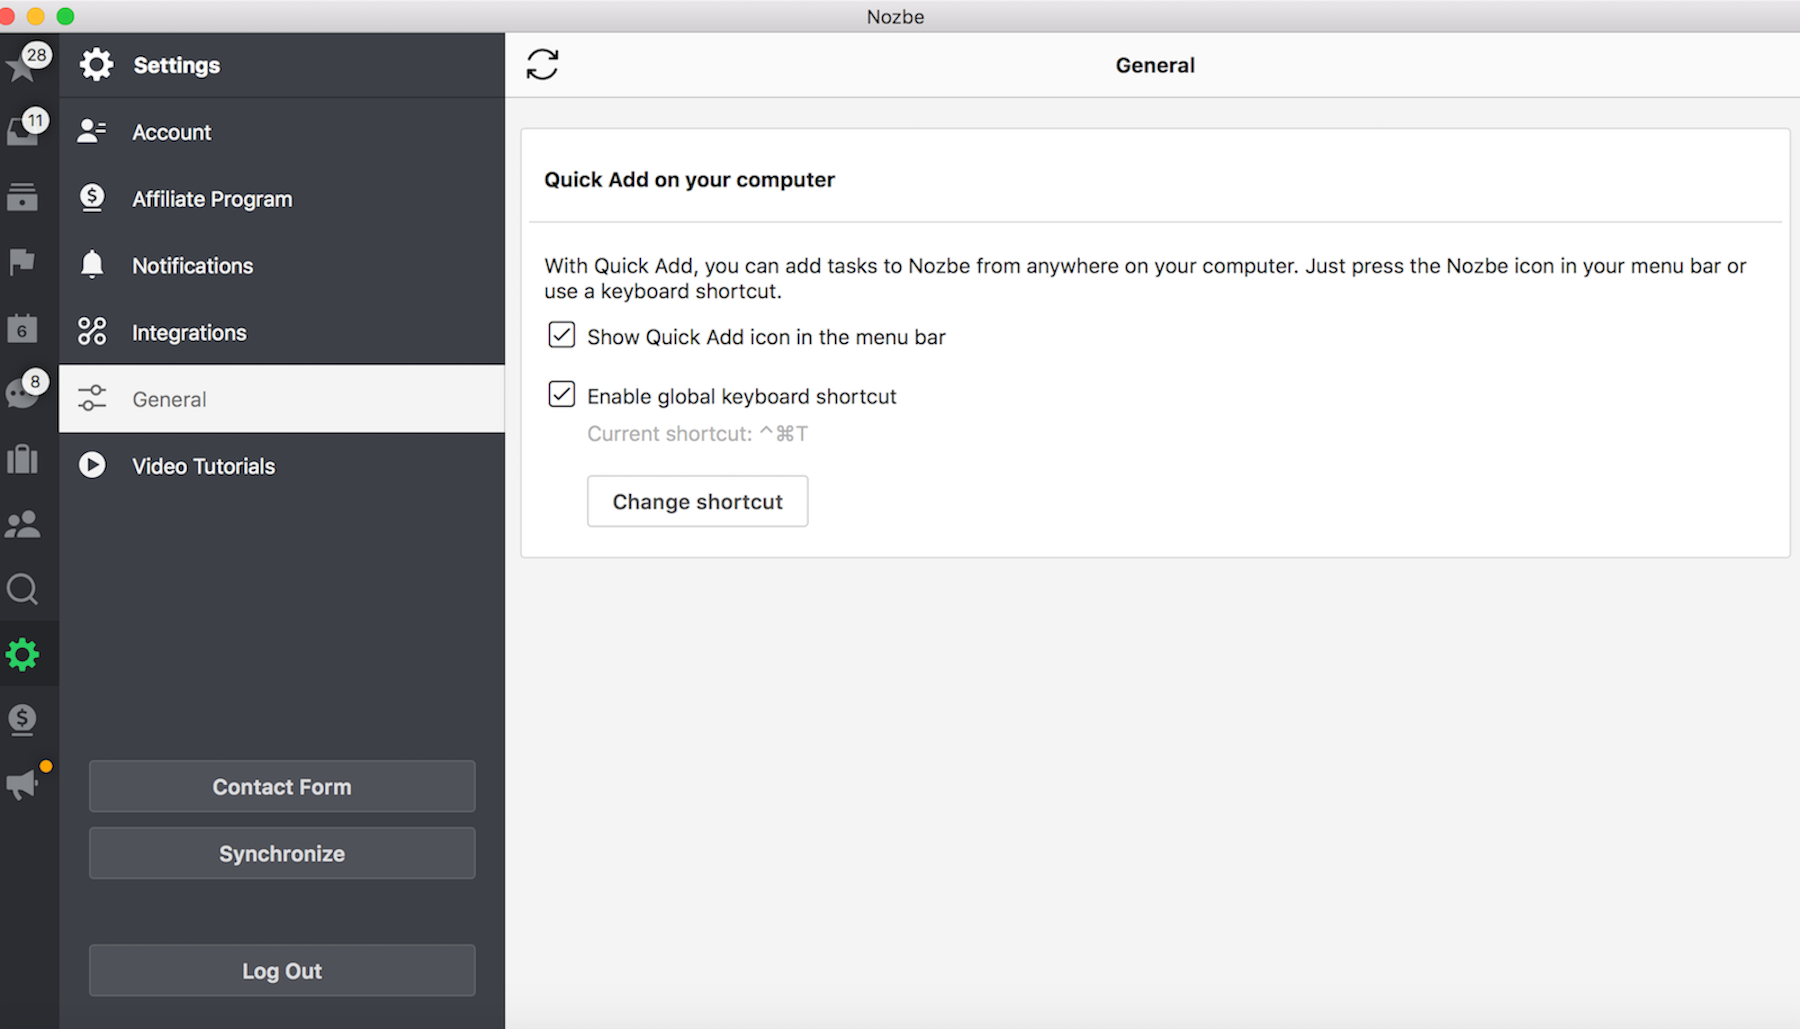
Task: Open Account settings
Action: [282, 132]
